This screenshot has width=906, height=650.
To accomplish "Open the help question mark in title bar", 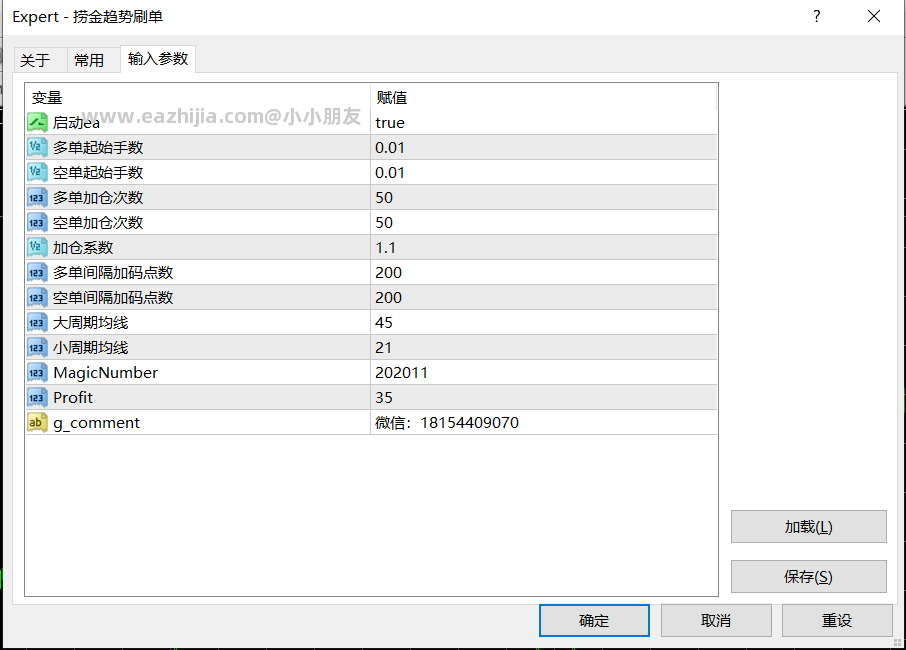I will point(816,16).
